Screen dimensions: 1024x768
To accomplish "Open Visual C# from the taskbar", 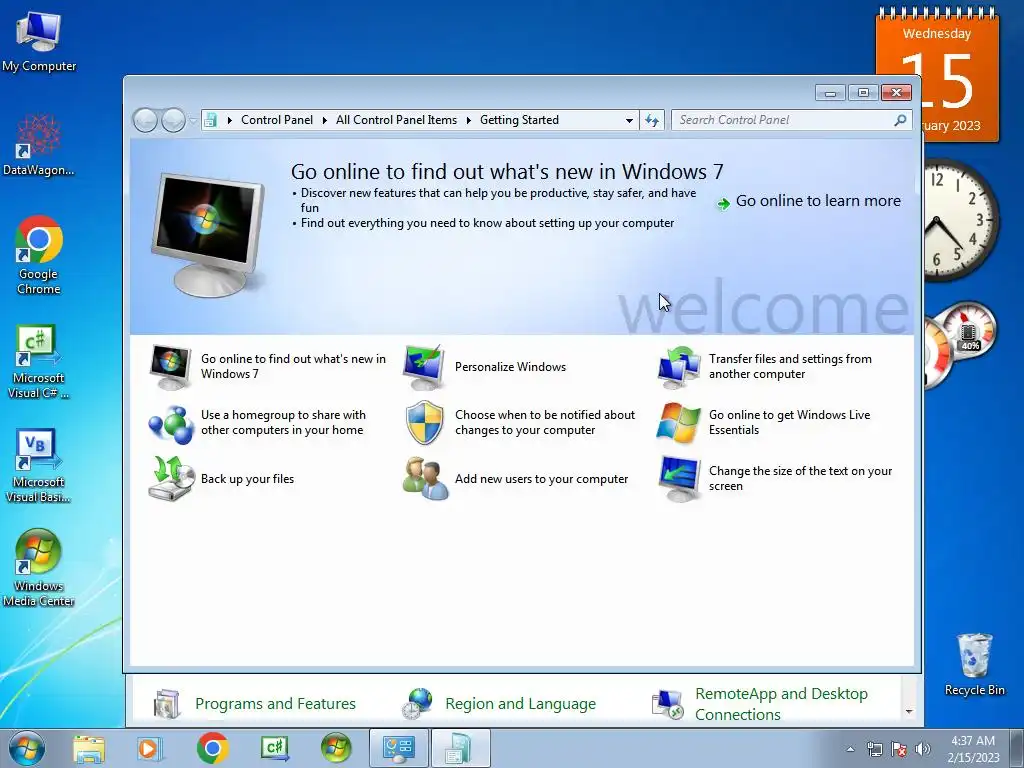I will coord(274,748).
